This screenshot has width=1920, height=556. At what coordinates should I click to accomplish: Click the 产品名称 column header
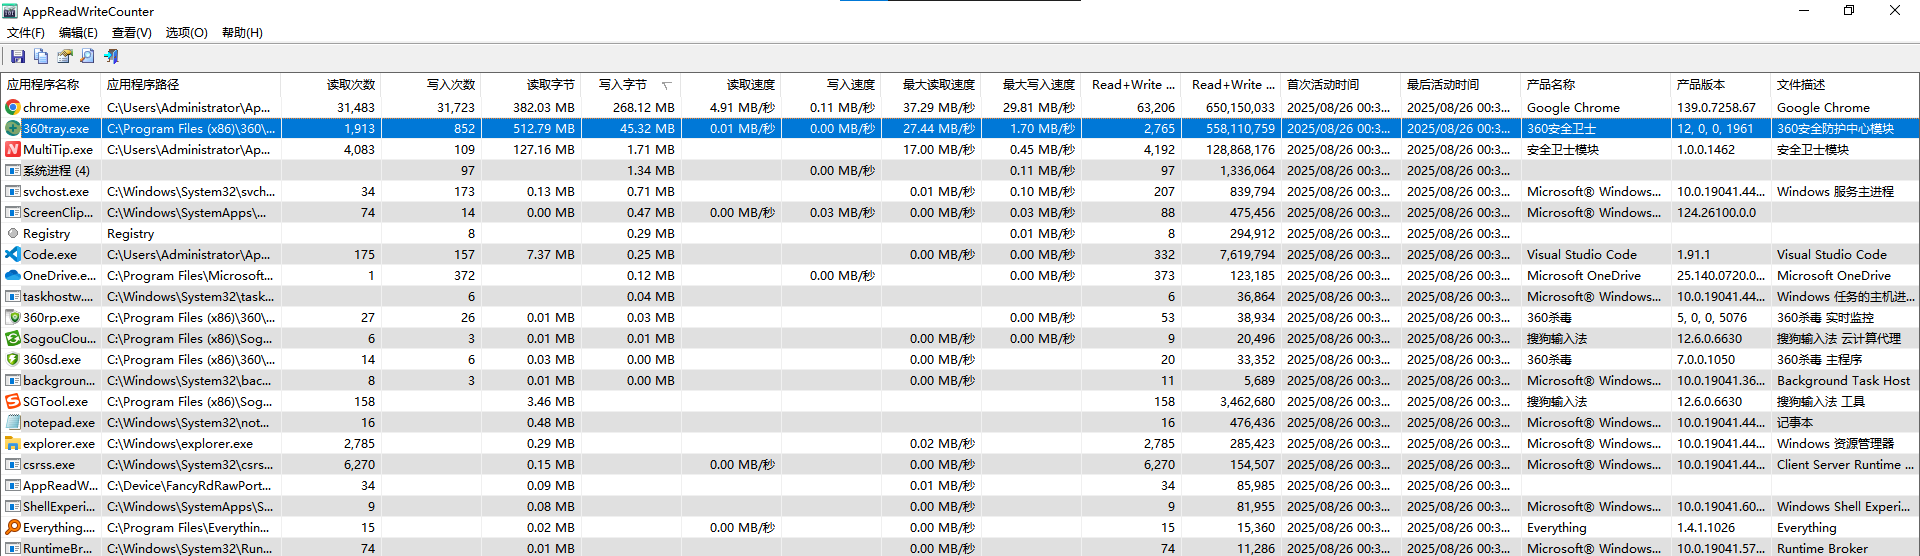[1551, 85]
